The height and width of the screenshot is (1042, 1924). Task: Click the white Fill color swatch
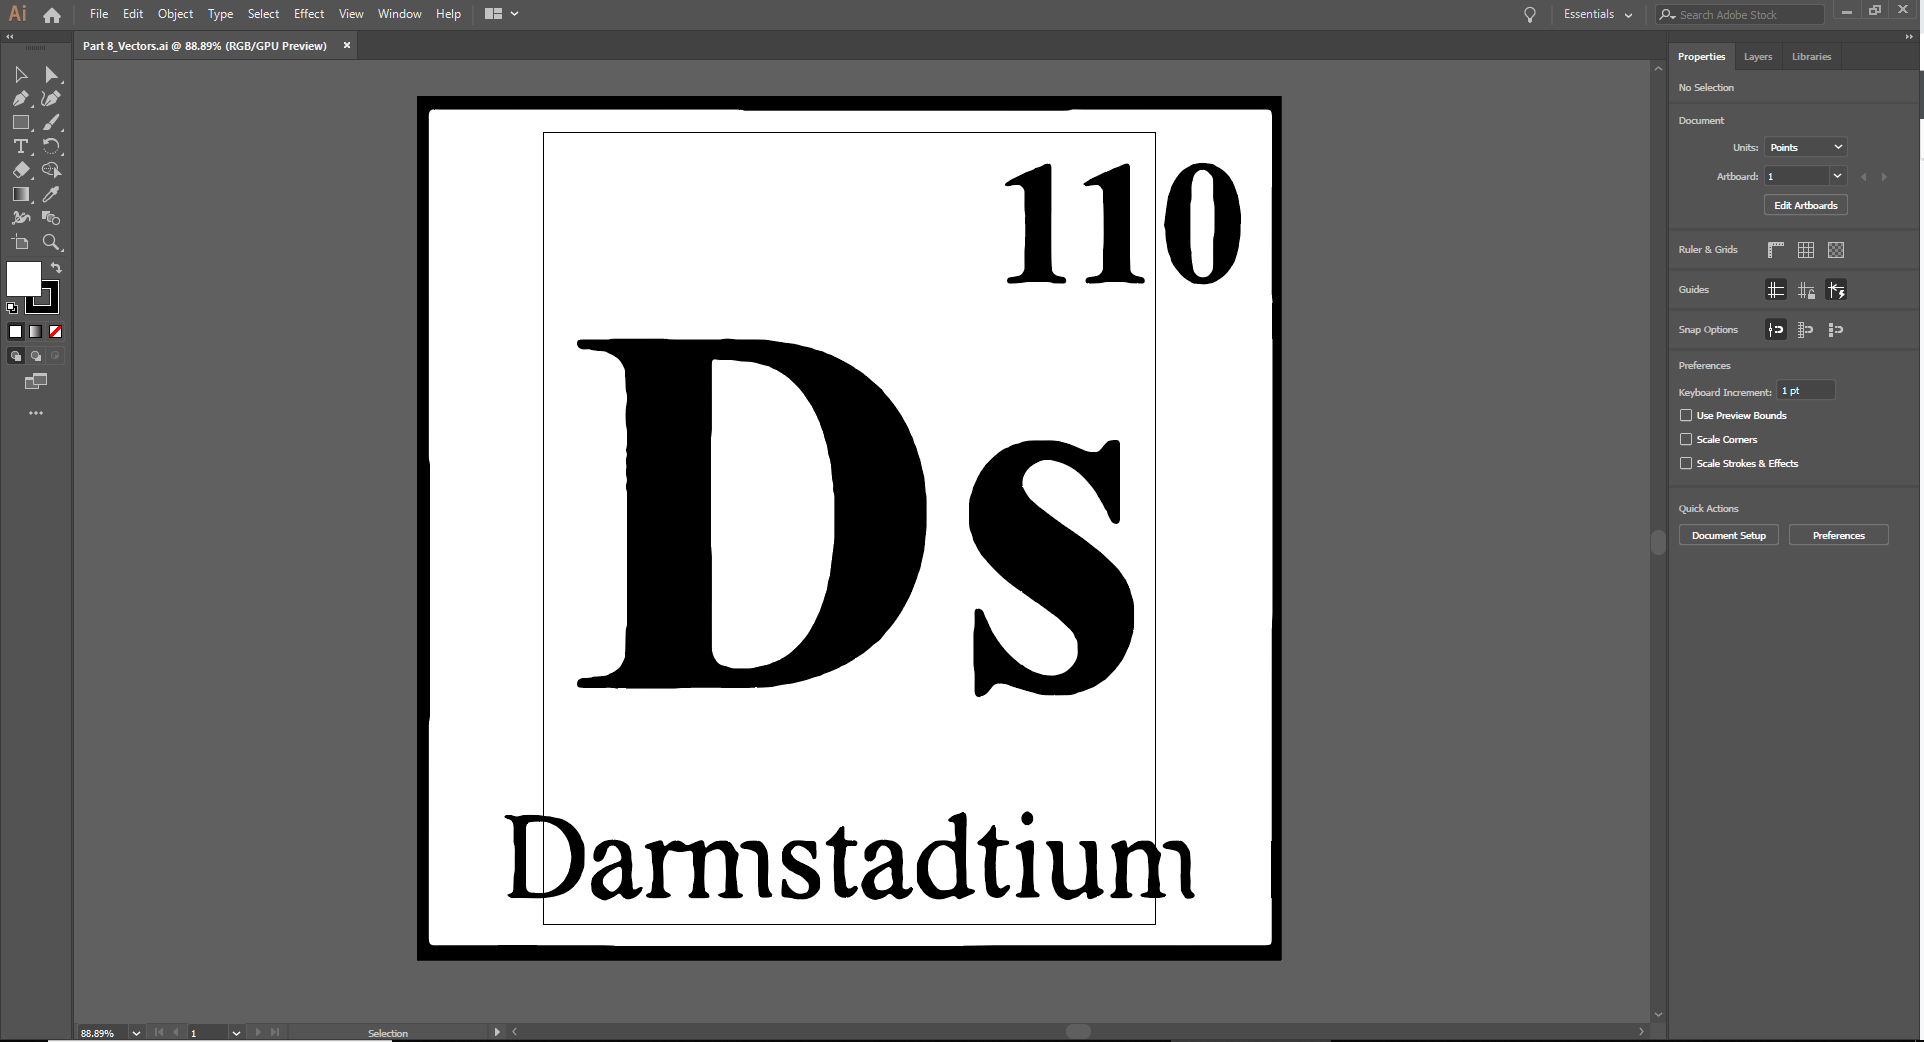pos(24,279)
